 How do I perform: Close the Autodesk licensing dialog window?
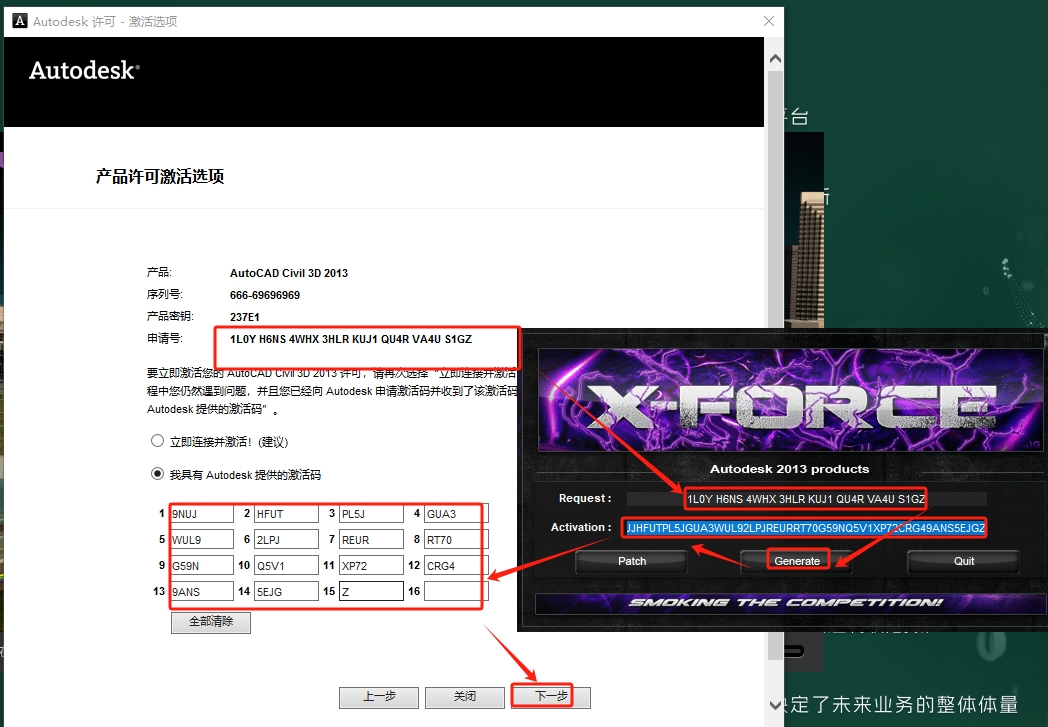click(769, 21)
